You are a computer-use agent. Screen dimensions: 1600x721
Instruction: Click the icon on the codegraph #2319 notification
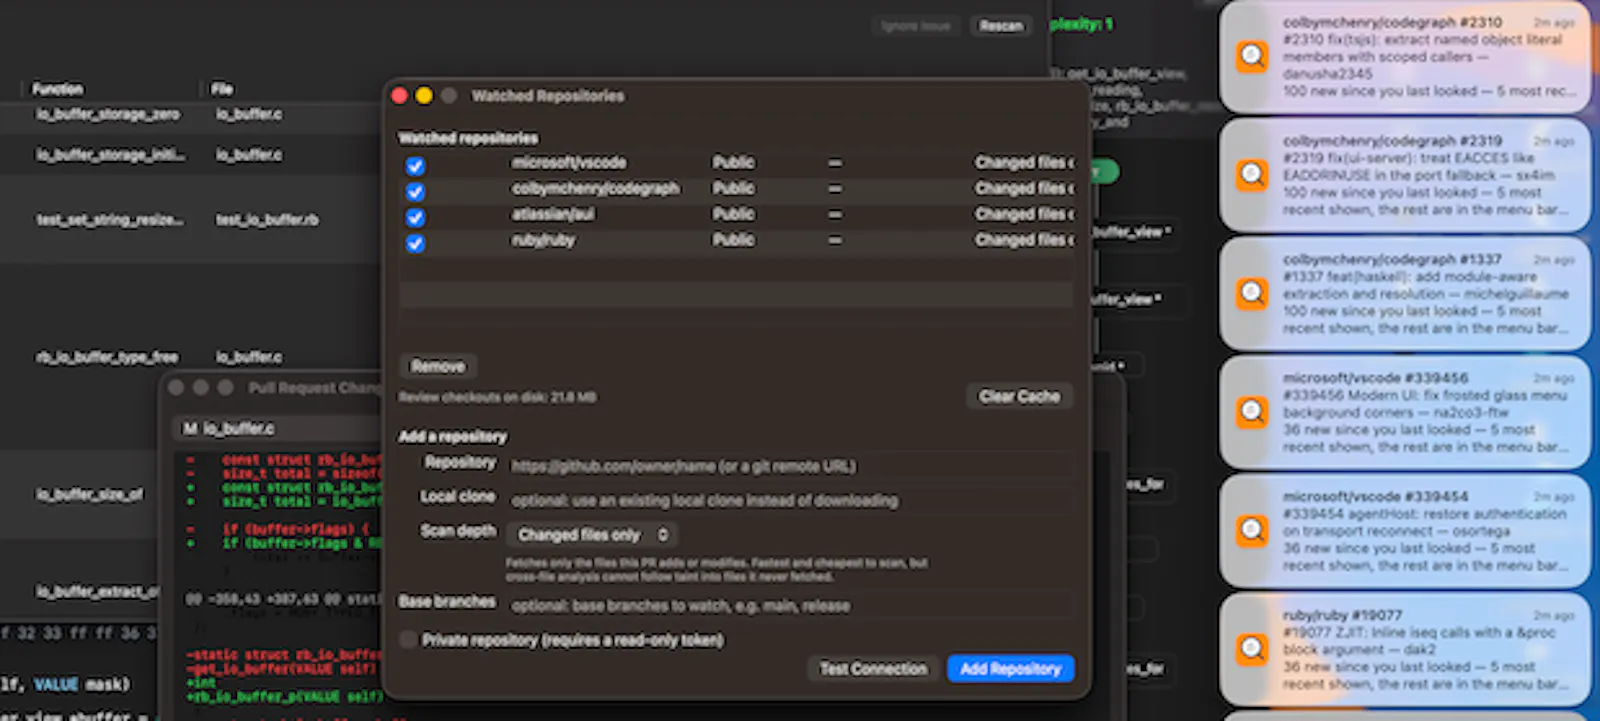tap(1252, 175)
